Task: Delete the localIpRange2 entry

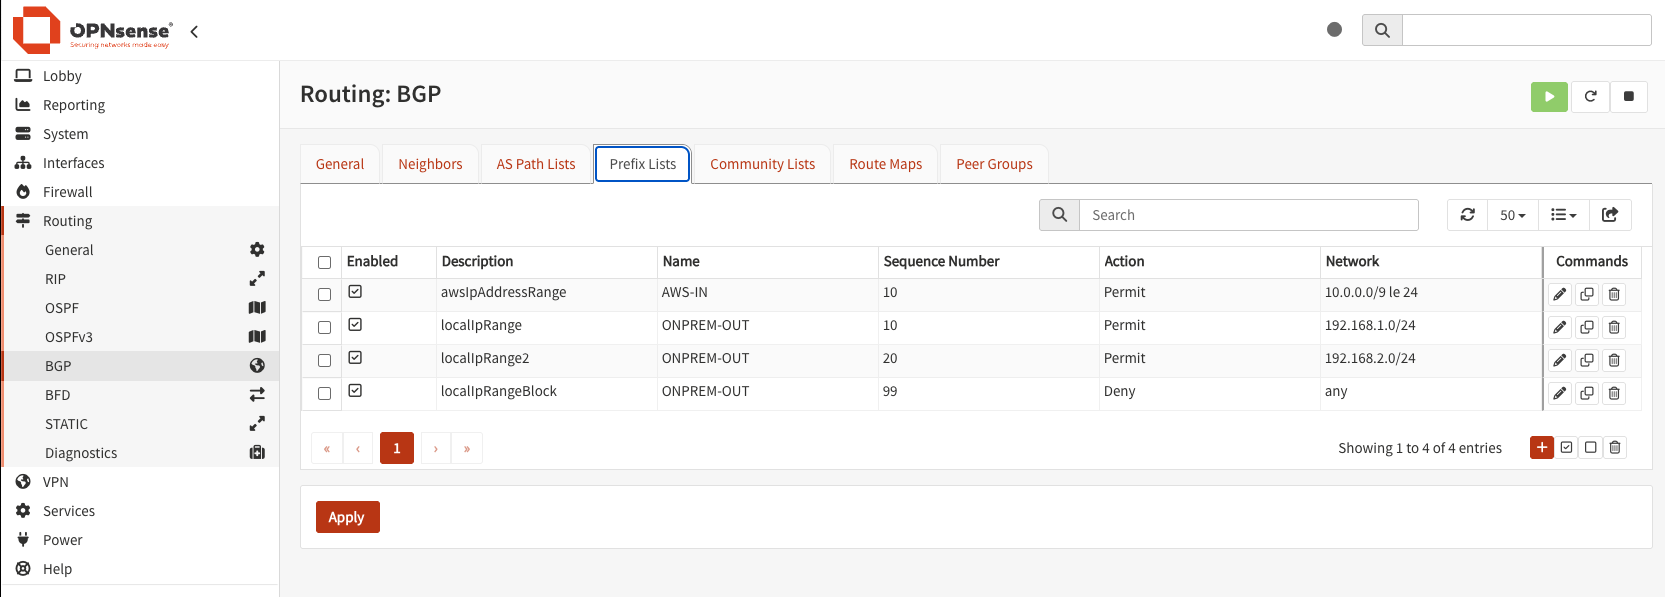Action: click(x=1614, y=360)
